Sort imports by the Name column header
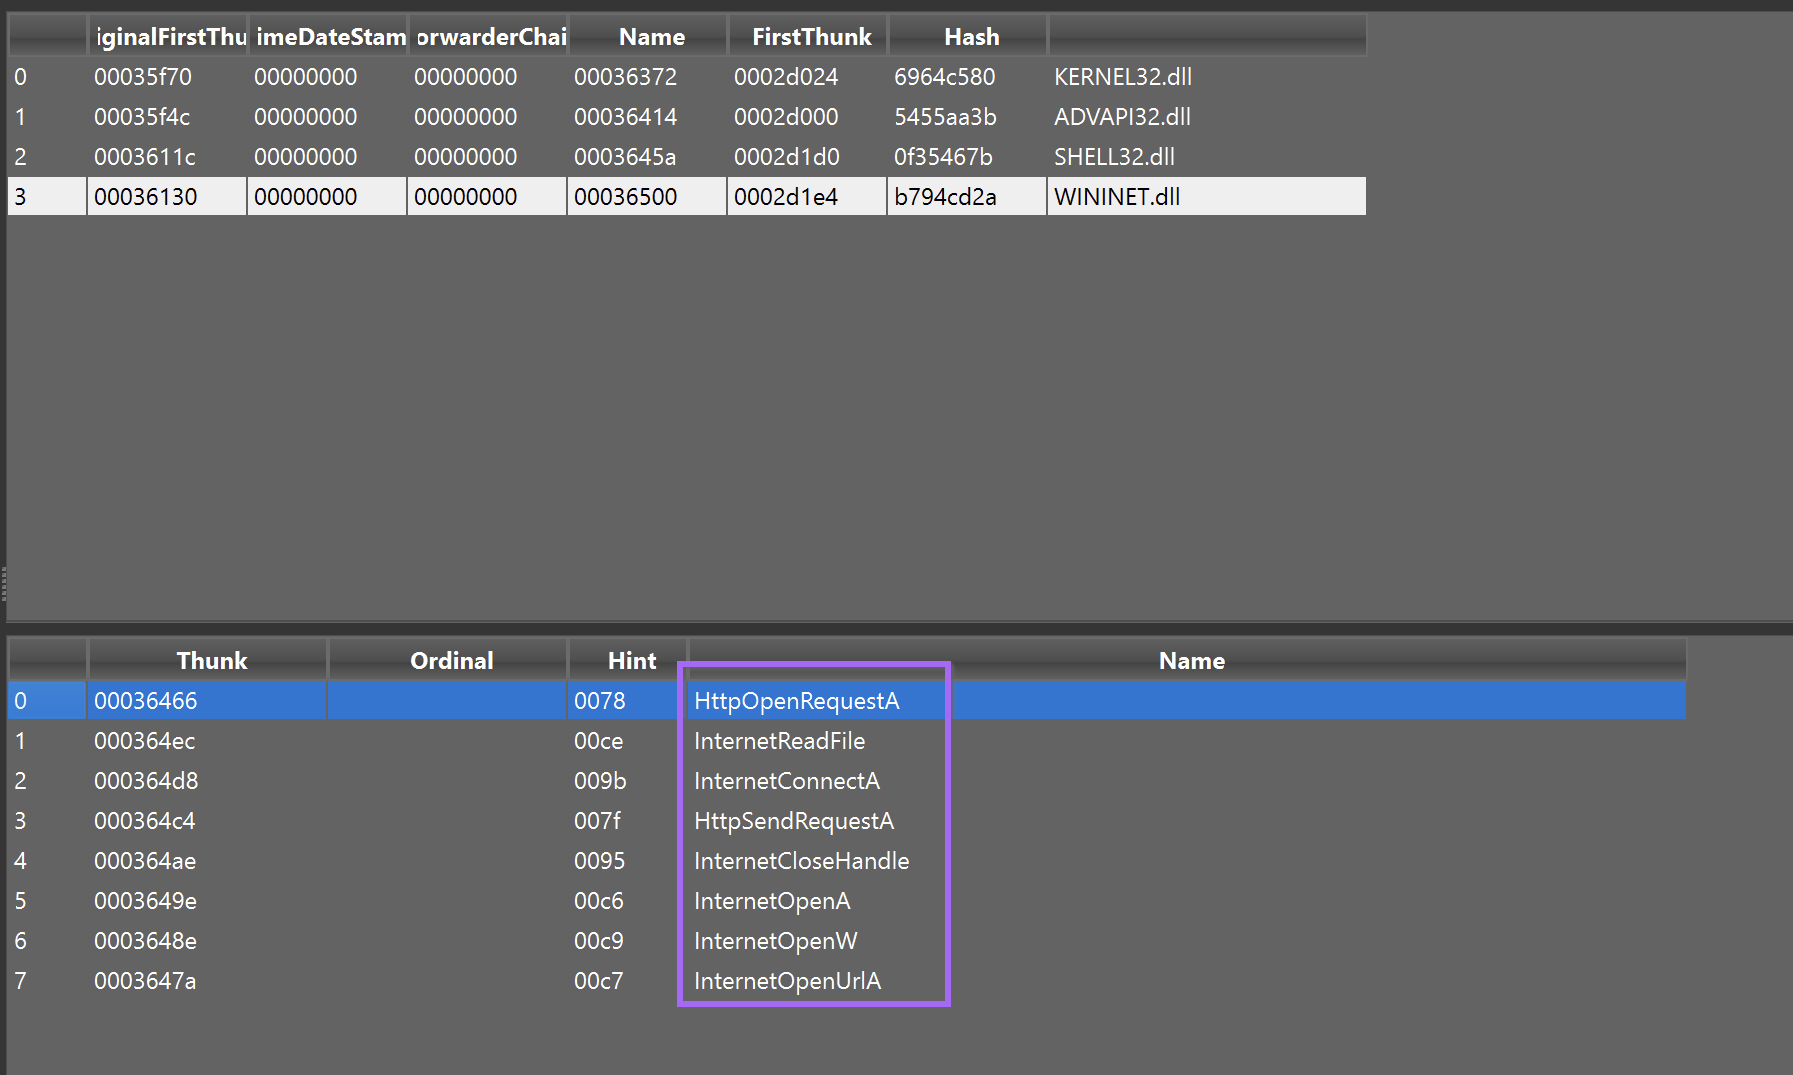This screenshot has height=1075, width=1793. (651, 36)
